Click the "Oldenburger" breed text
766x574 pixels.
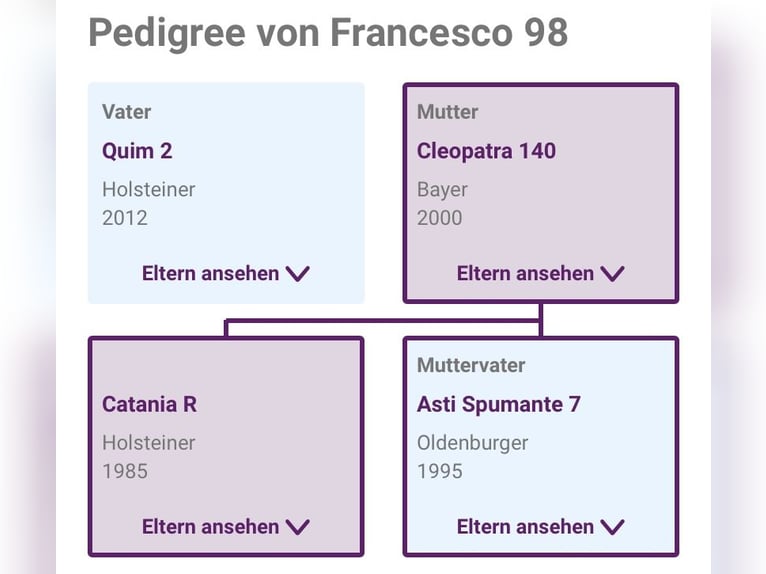click(x=472, y=442)
